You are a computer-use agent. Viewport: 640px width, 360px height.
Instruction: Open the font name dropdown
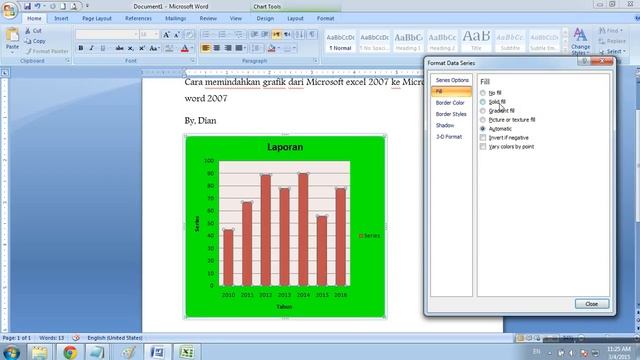pos(136,35)
